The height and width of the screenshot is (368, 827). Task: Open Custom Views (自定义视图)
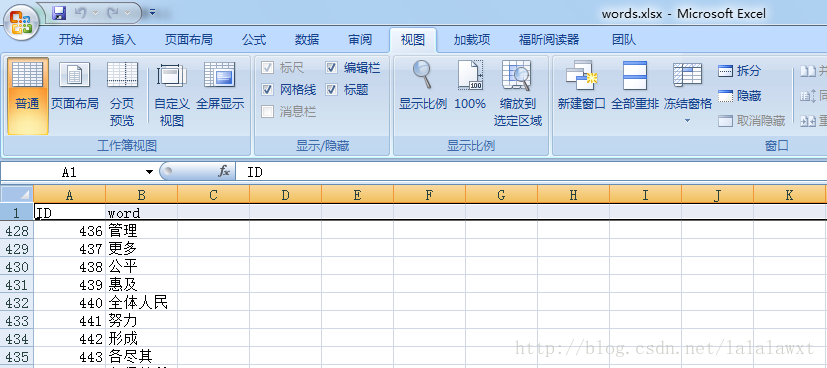coord(172,94)
